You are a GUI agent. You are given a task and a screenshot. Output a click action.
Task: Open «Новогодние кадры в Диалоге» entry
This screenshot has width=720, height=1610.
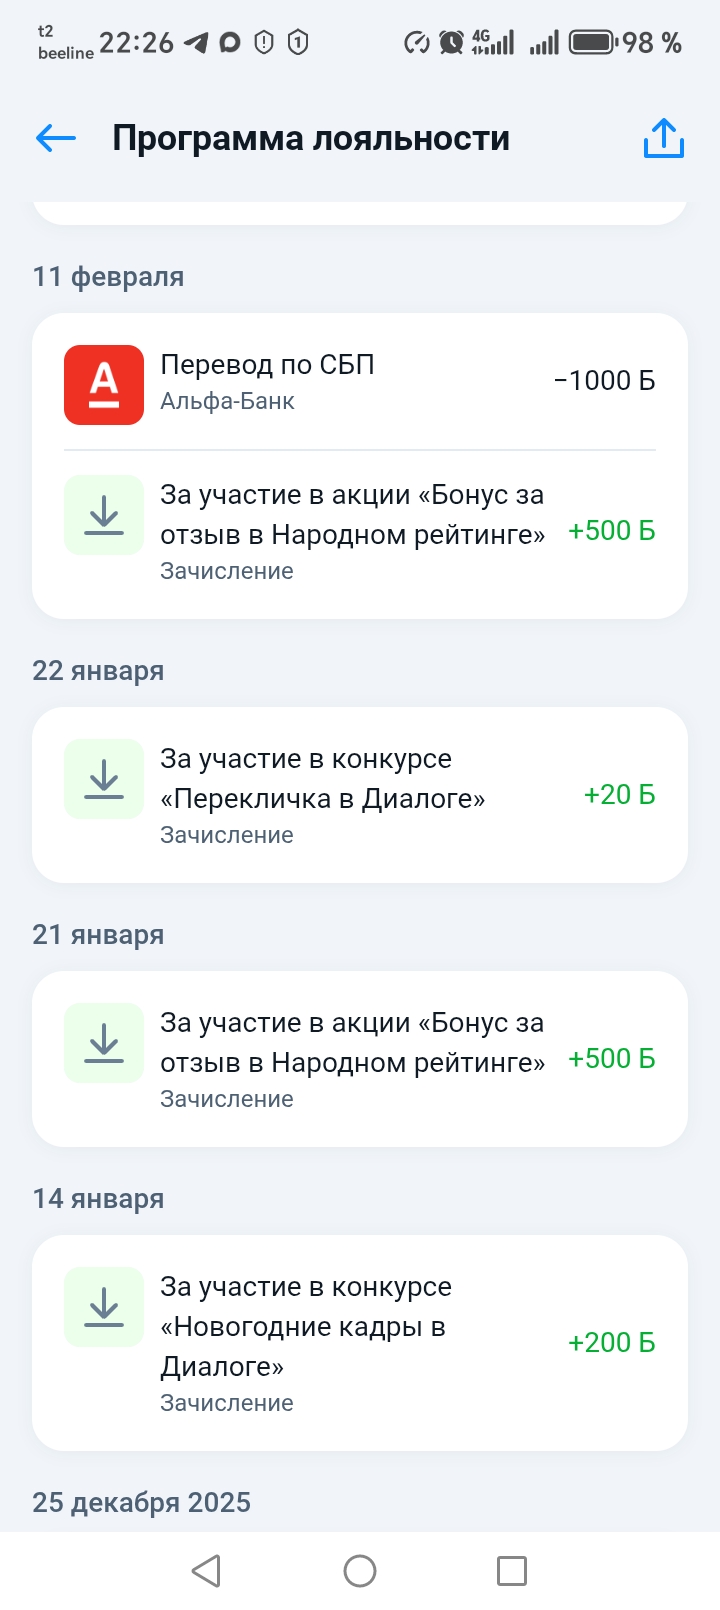pos(305,1326)
